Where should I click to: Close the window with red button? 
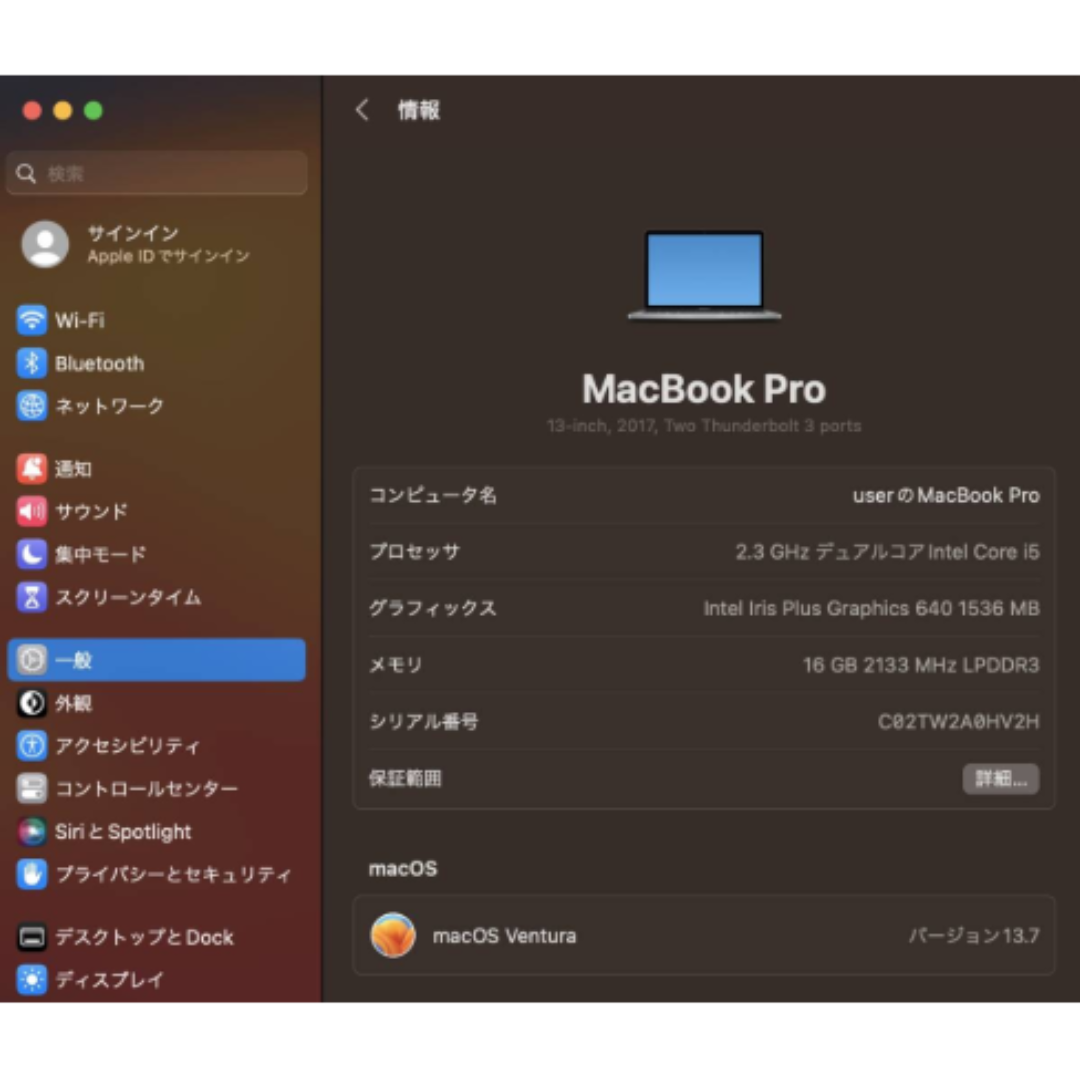tap(32, 110)
